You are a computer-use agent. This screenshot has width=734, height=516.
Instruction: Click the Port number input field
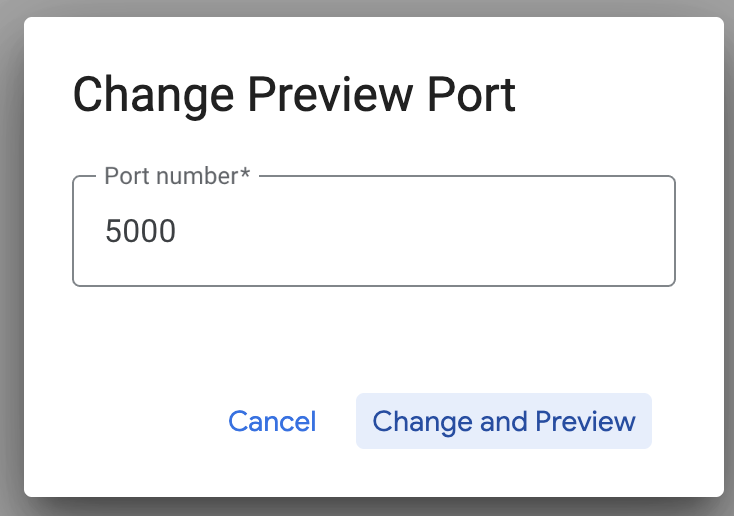pyautogui.click(x=373, y=232)
